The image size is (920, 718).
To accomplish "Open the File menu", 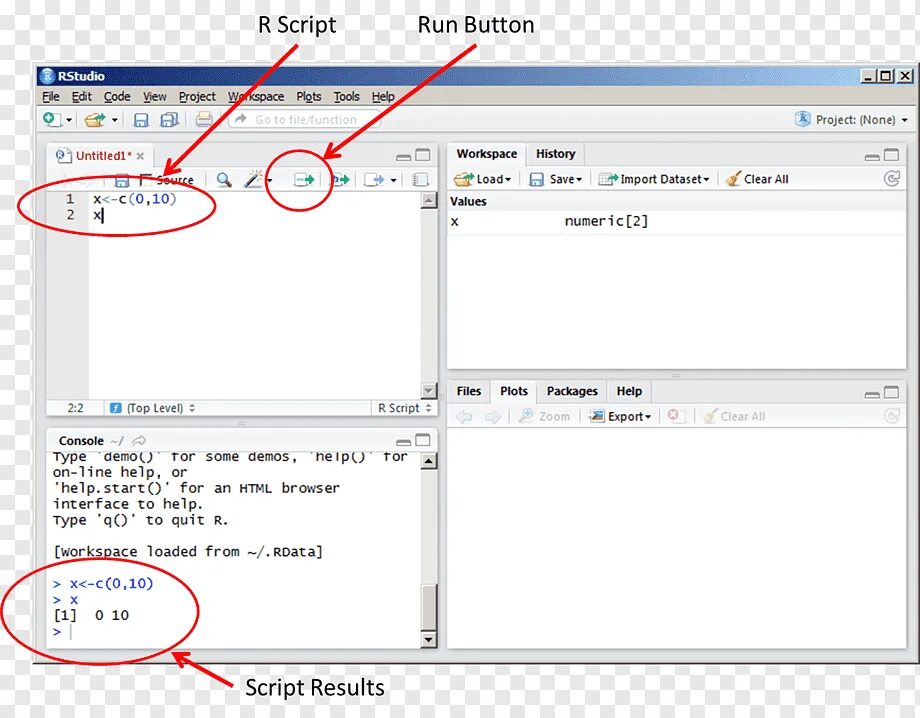I will pyautogui.click(x=50, y=96).
